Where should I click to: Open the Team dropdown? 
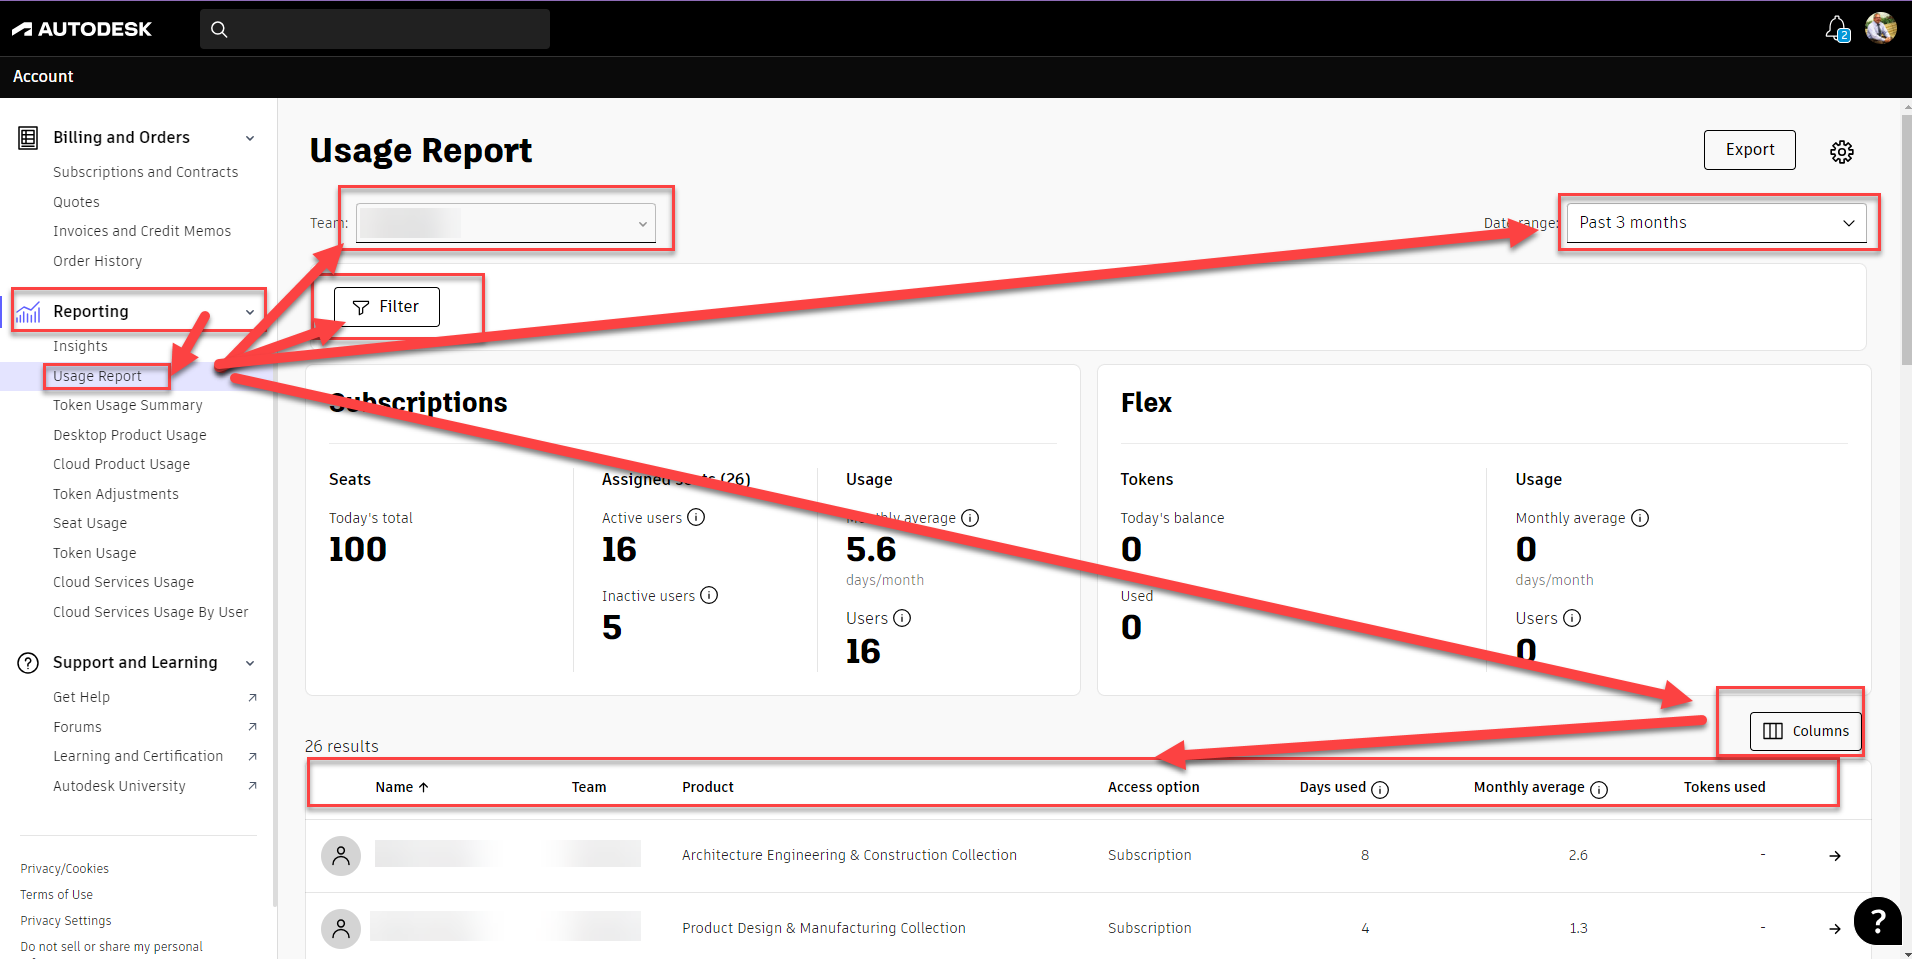(506, 223)
